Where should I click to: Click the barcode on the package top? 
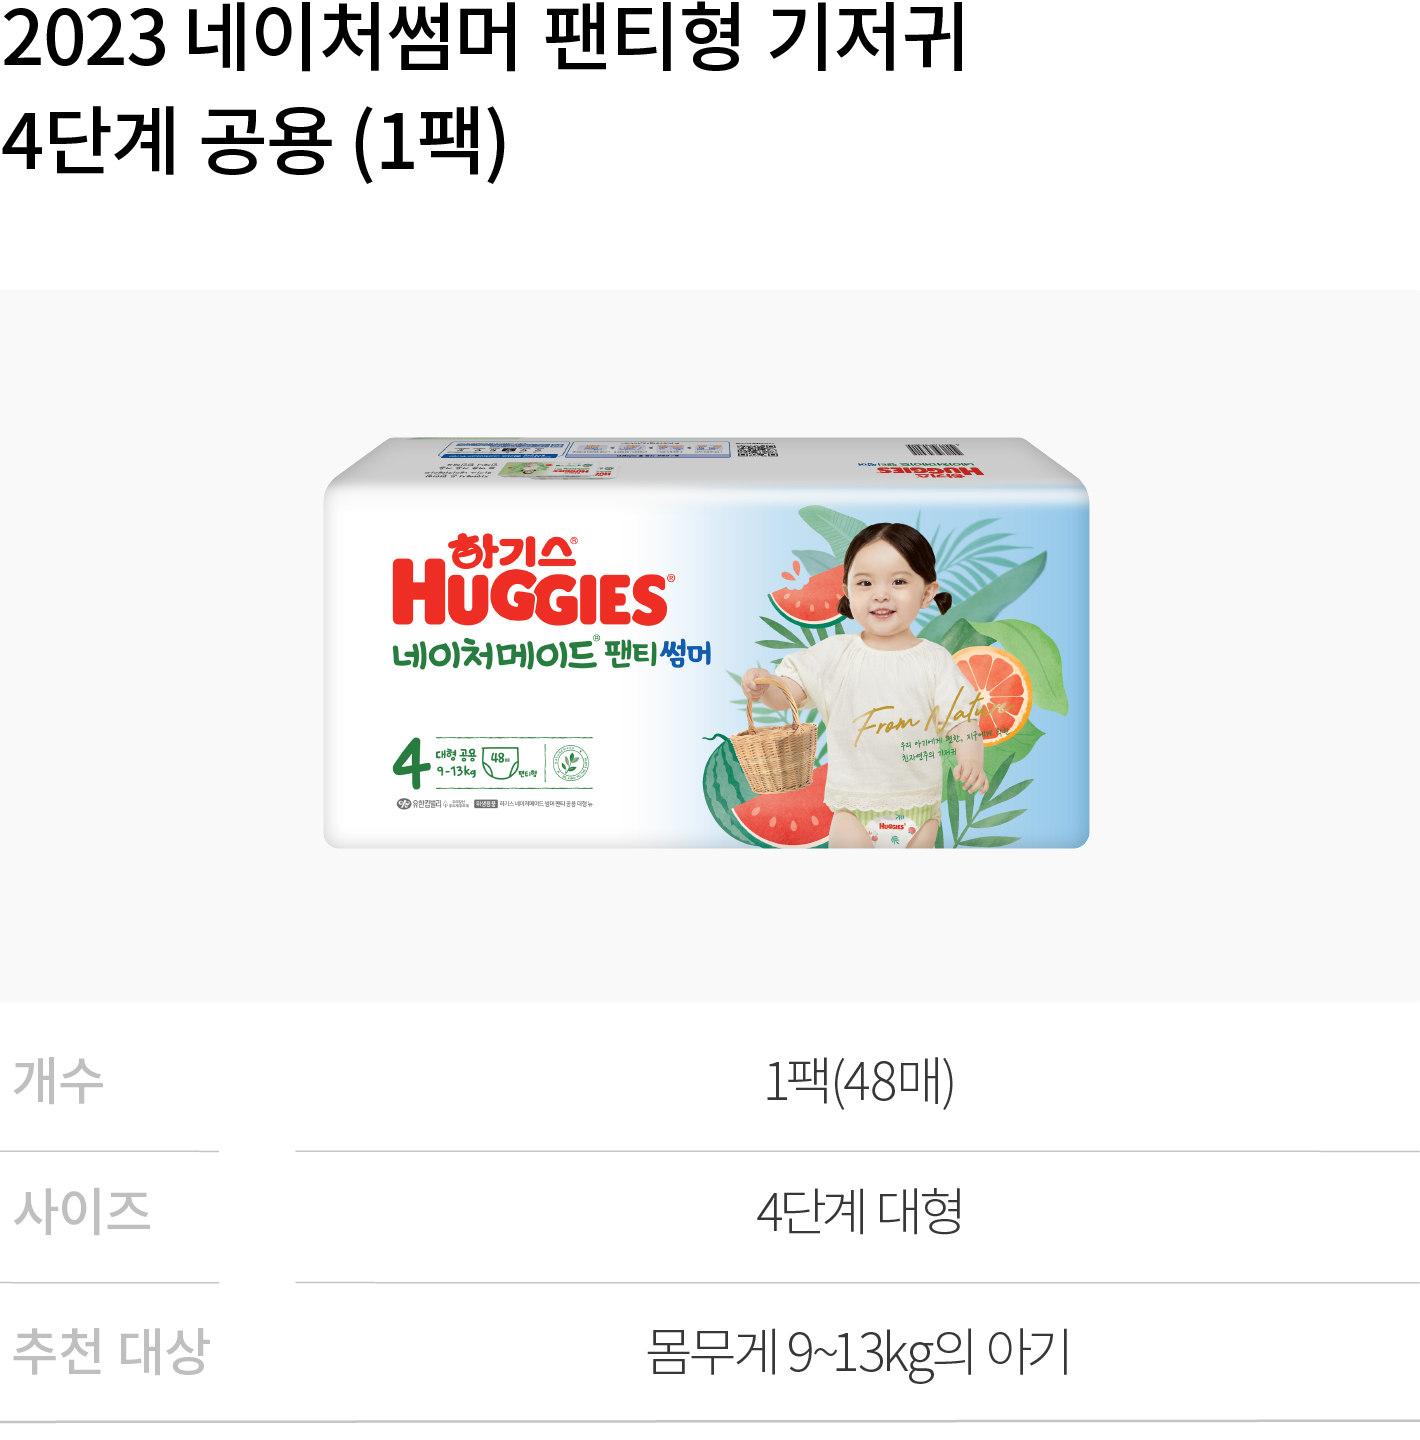pyautogui.click(x=933, y=451)
